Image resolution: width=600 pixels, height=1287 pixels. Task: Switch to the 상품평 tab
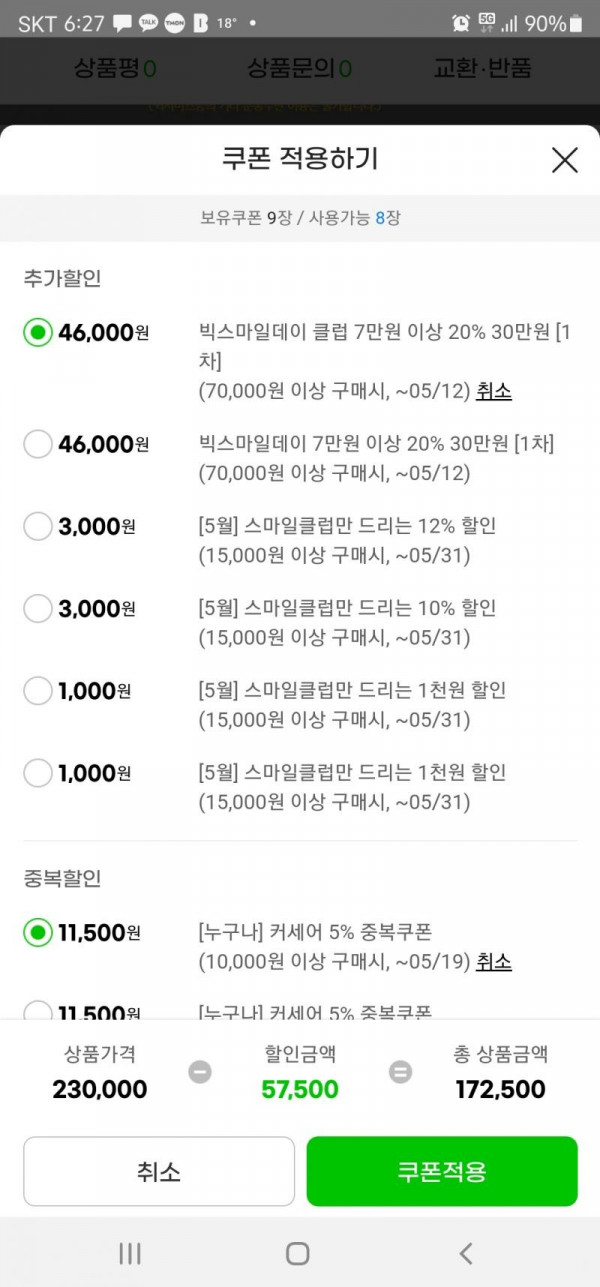[114, 68]
